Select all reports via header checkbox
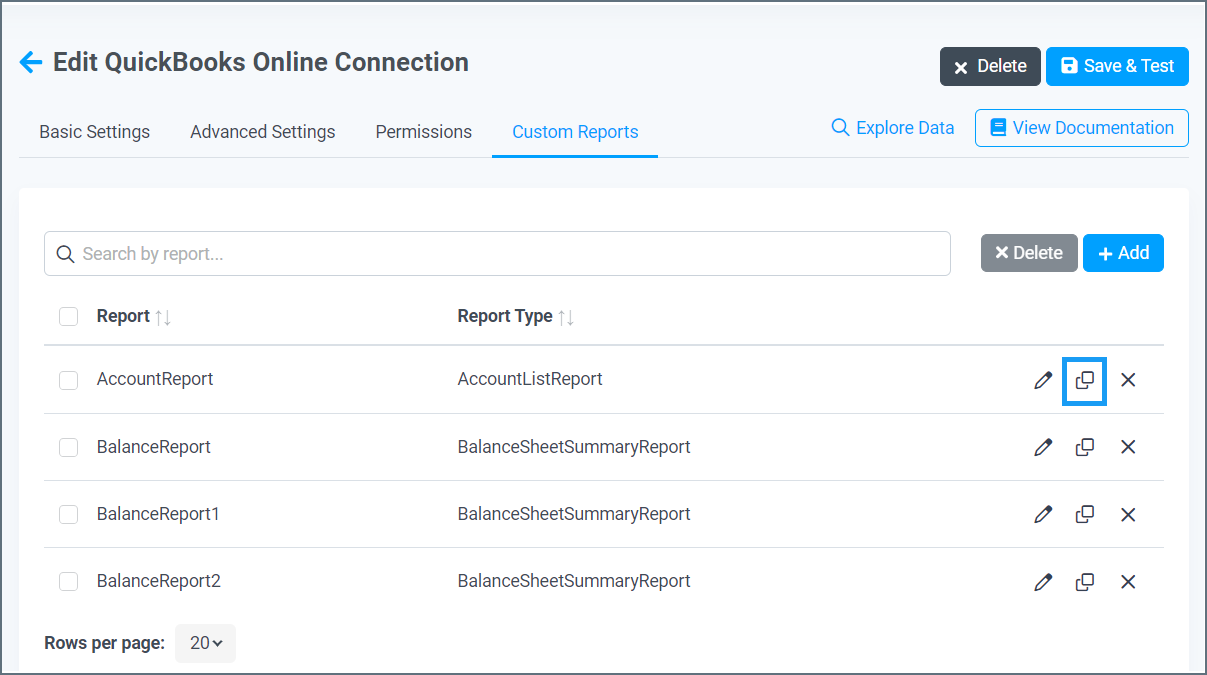This screenshot has height=675, width=1207. click(68, 316)
